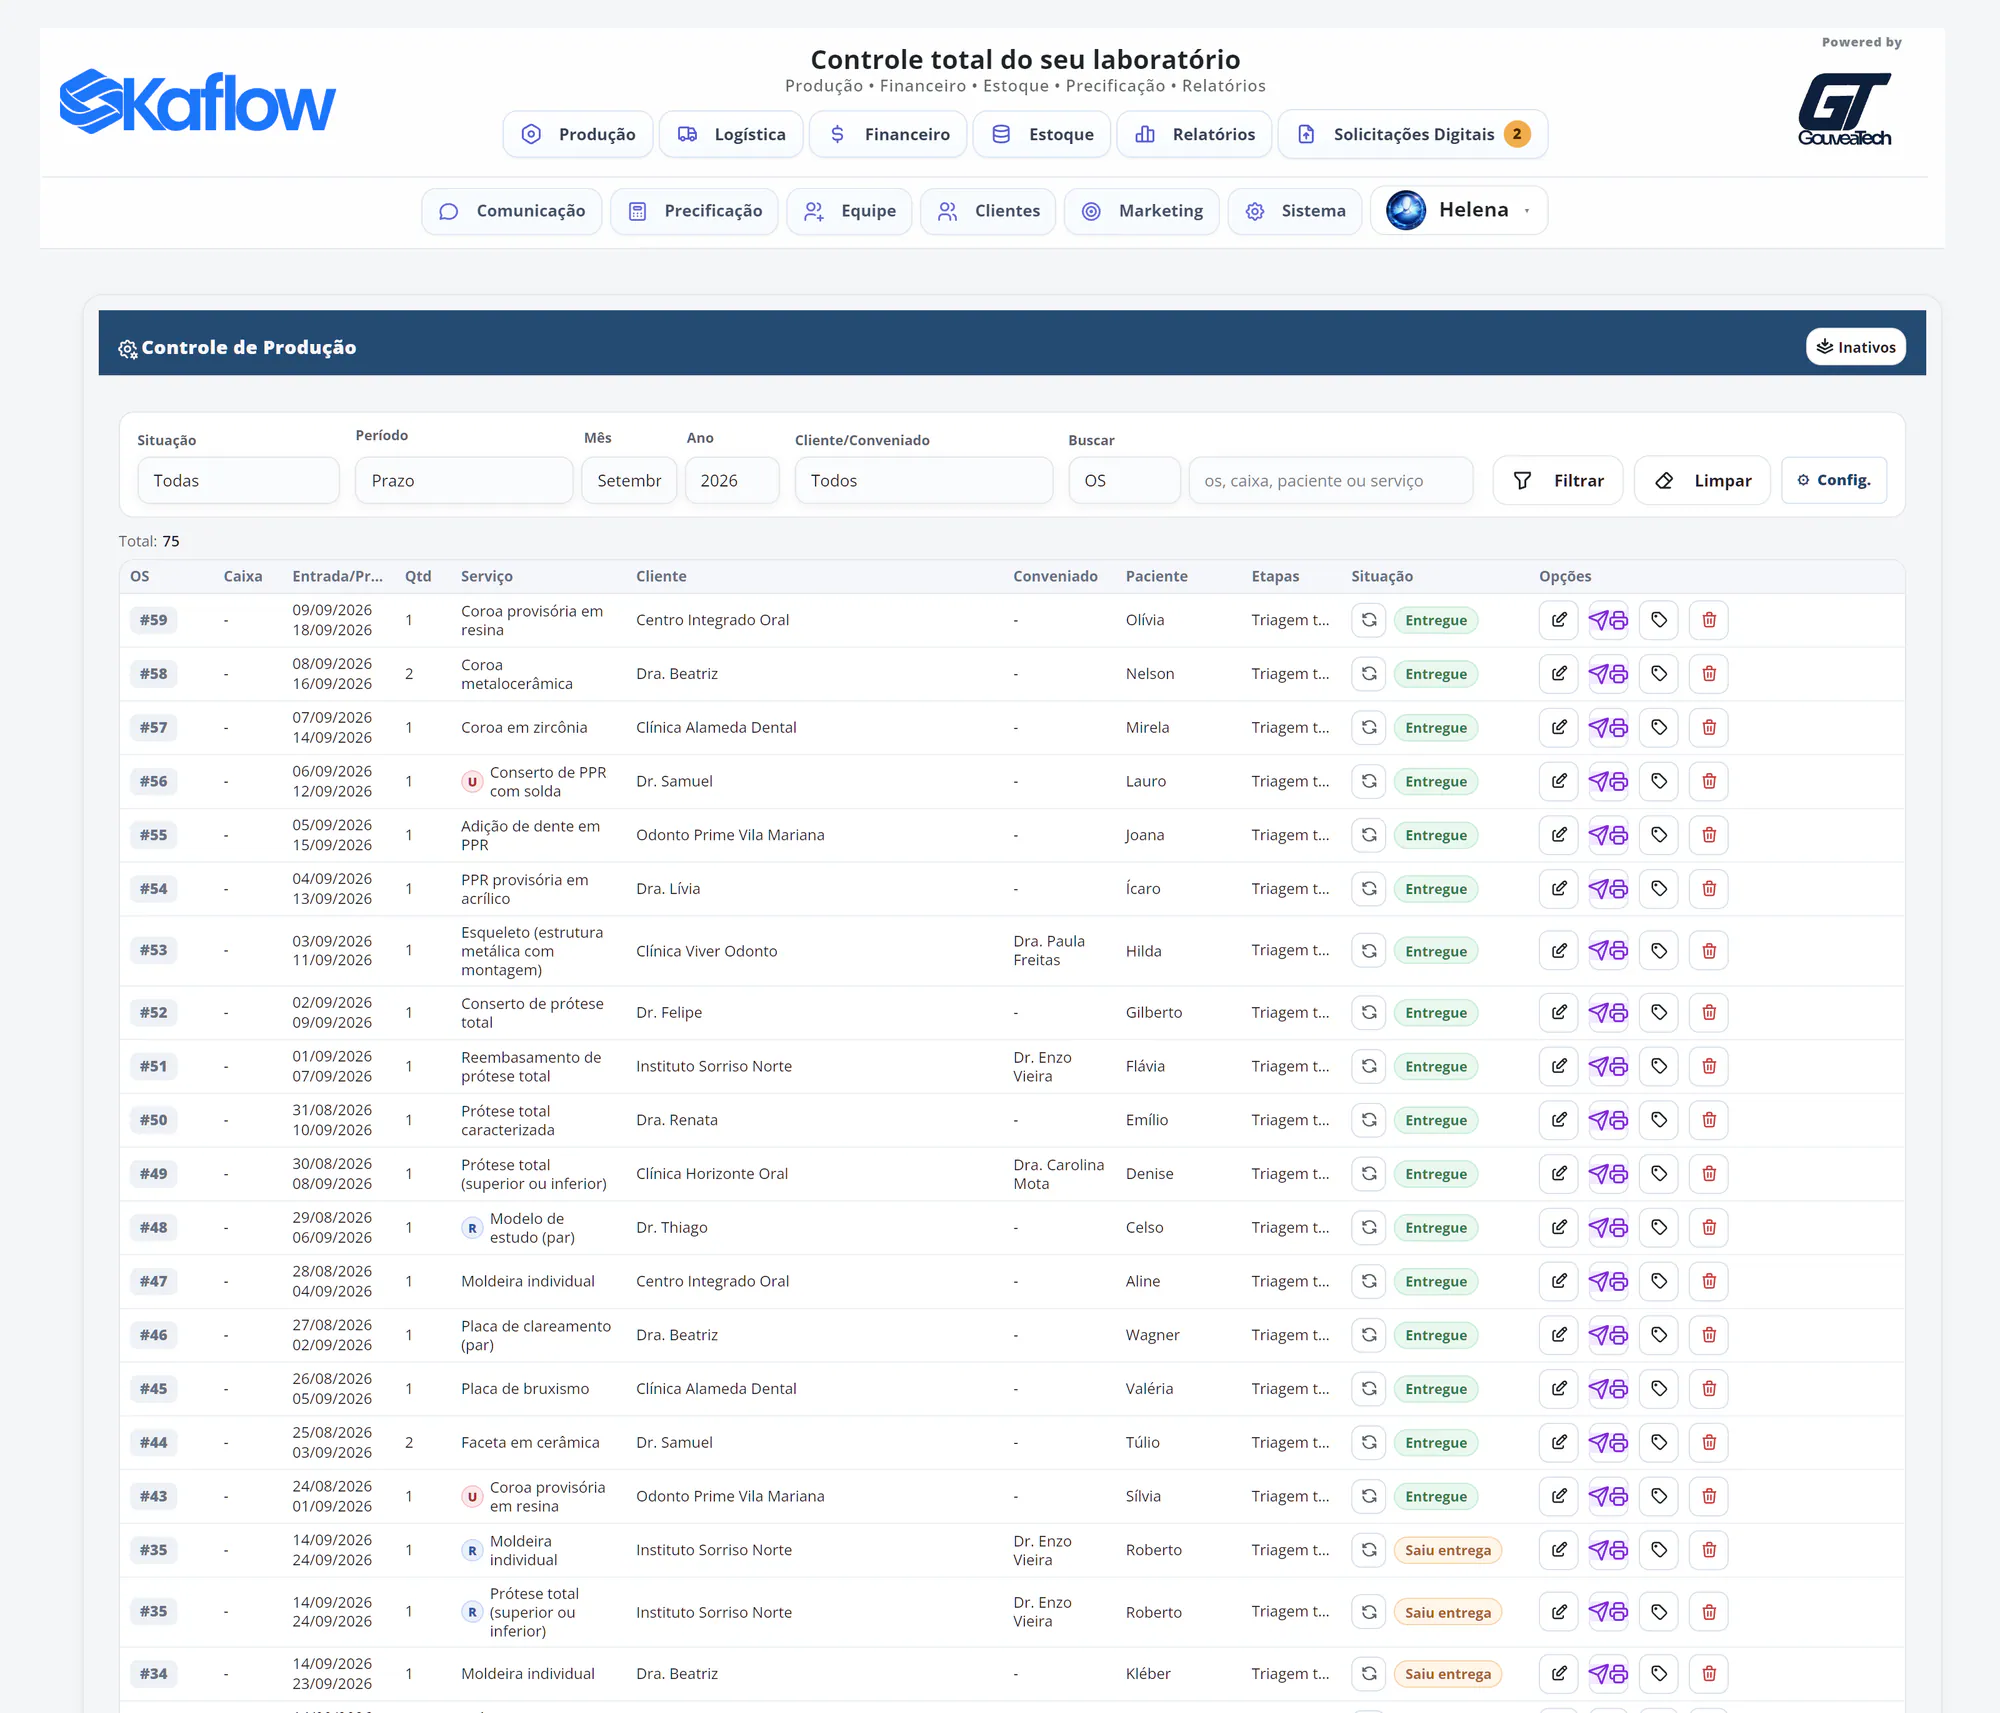Screen dimensions: 2000x1713
Task: Click the Entrada/Pr... column header
Action: click(x=337, y=576)
